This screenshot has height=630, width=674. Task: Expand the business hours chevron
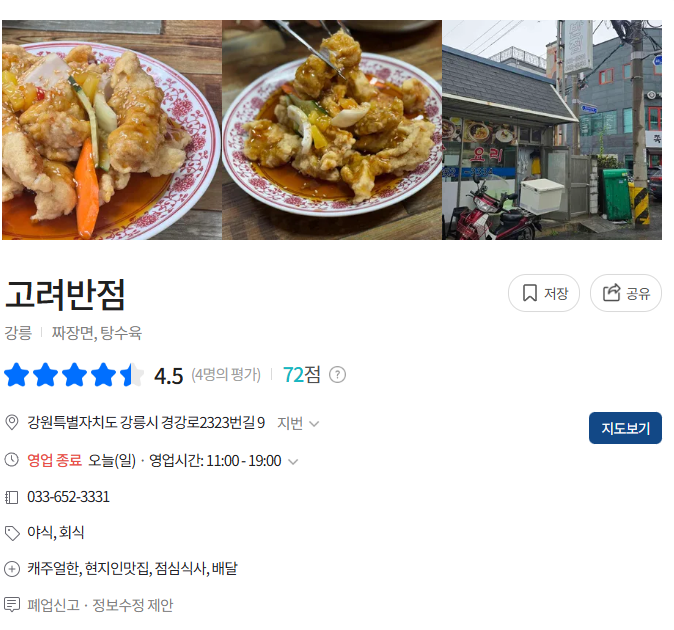(293, 462)
